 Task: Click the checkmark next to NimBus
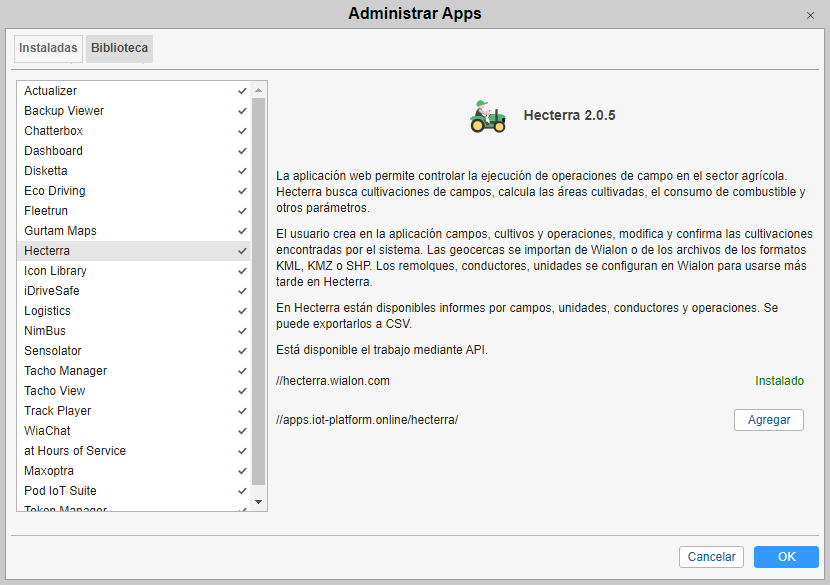[x=242, y=331]
